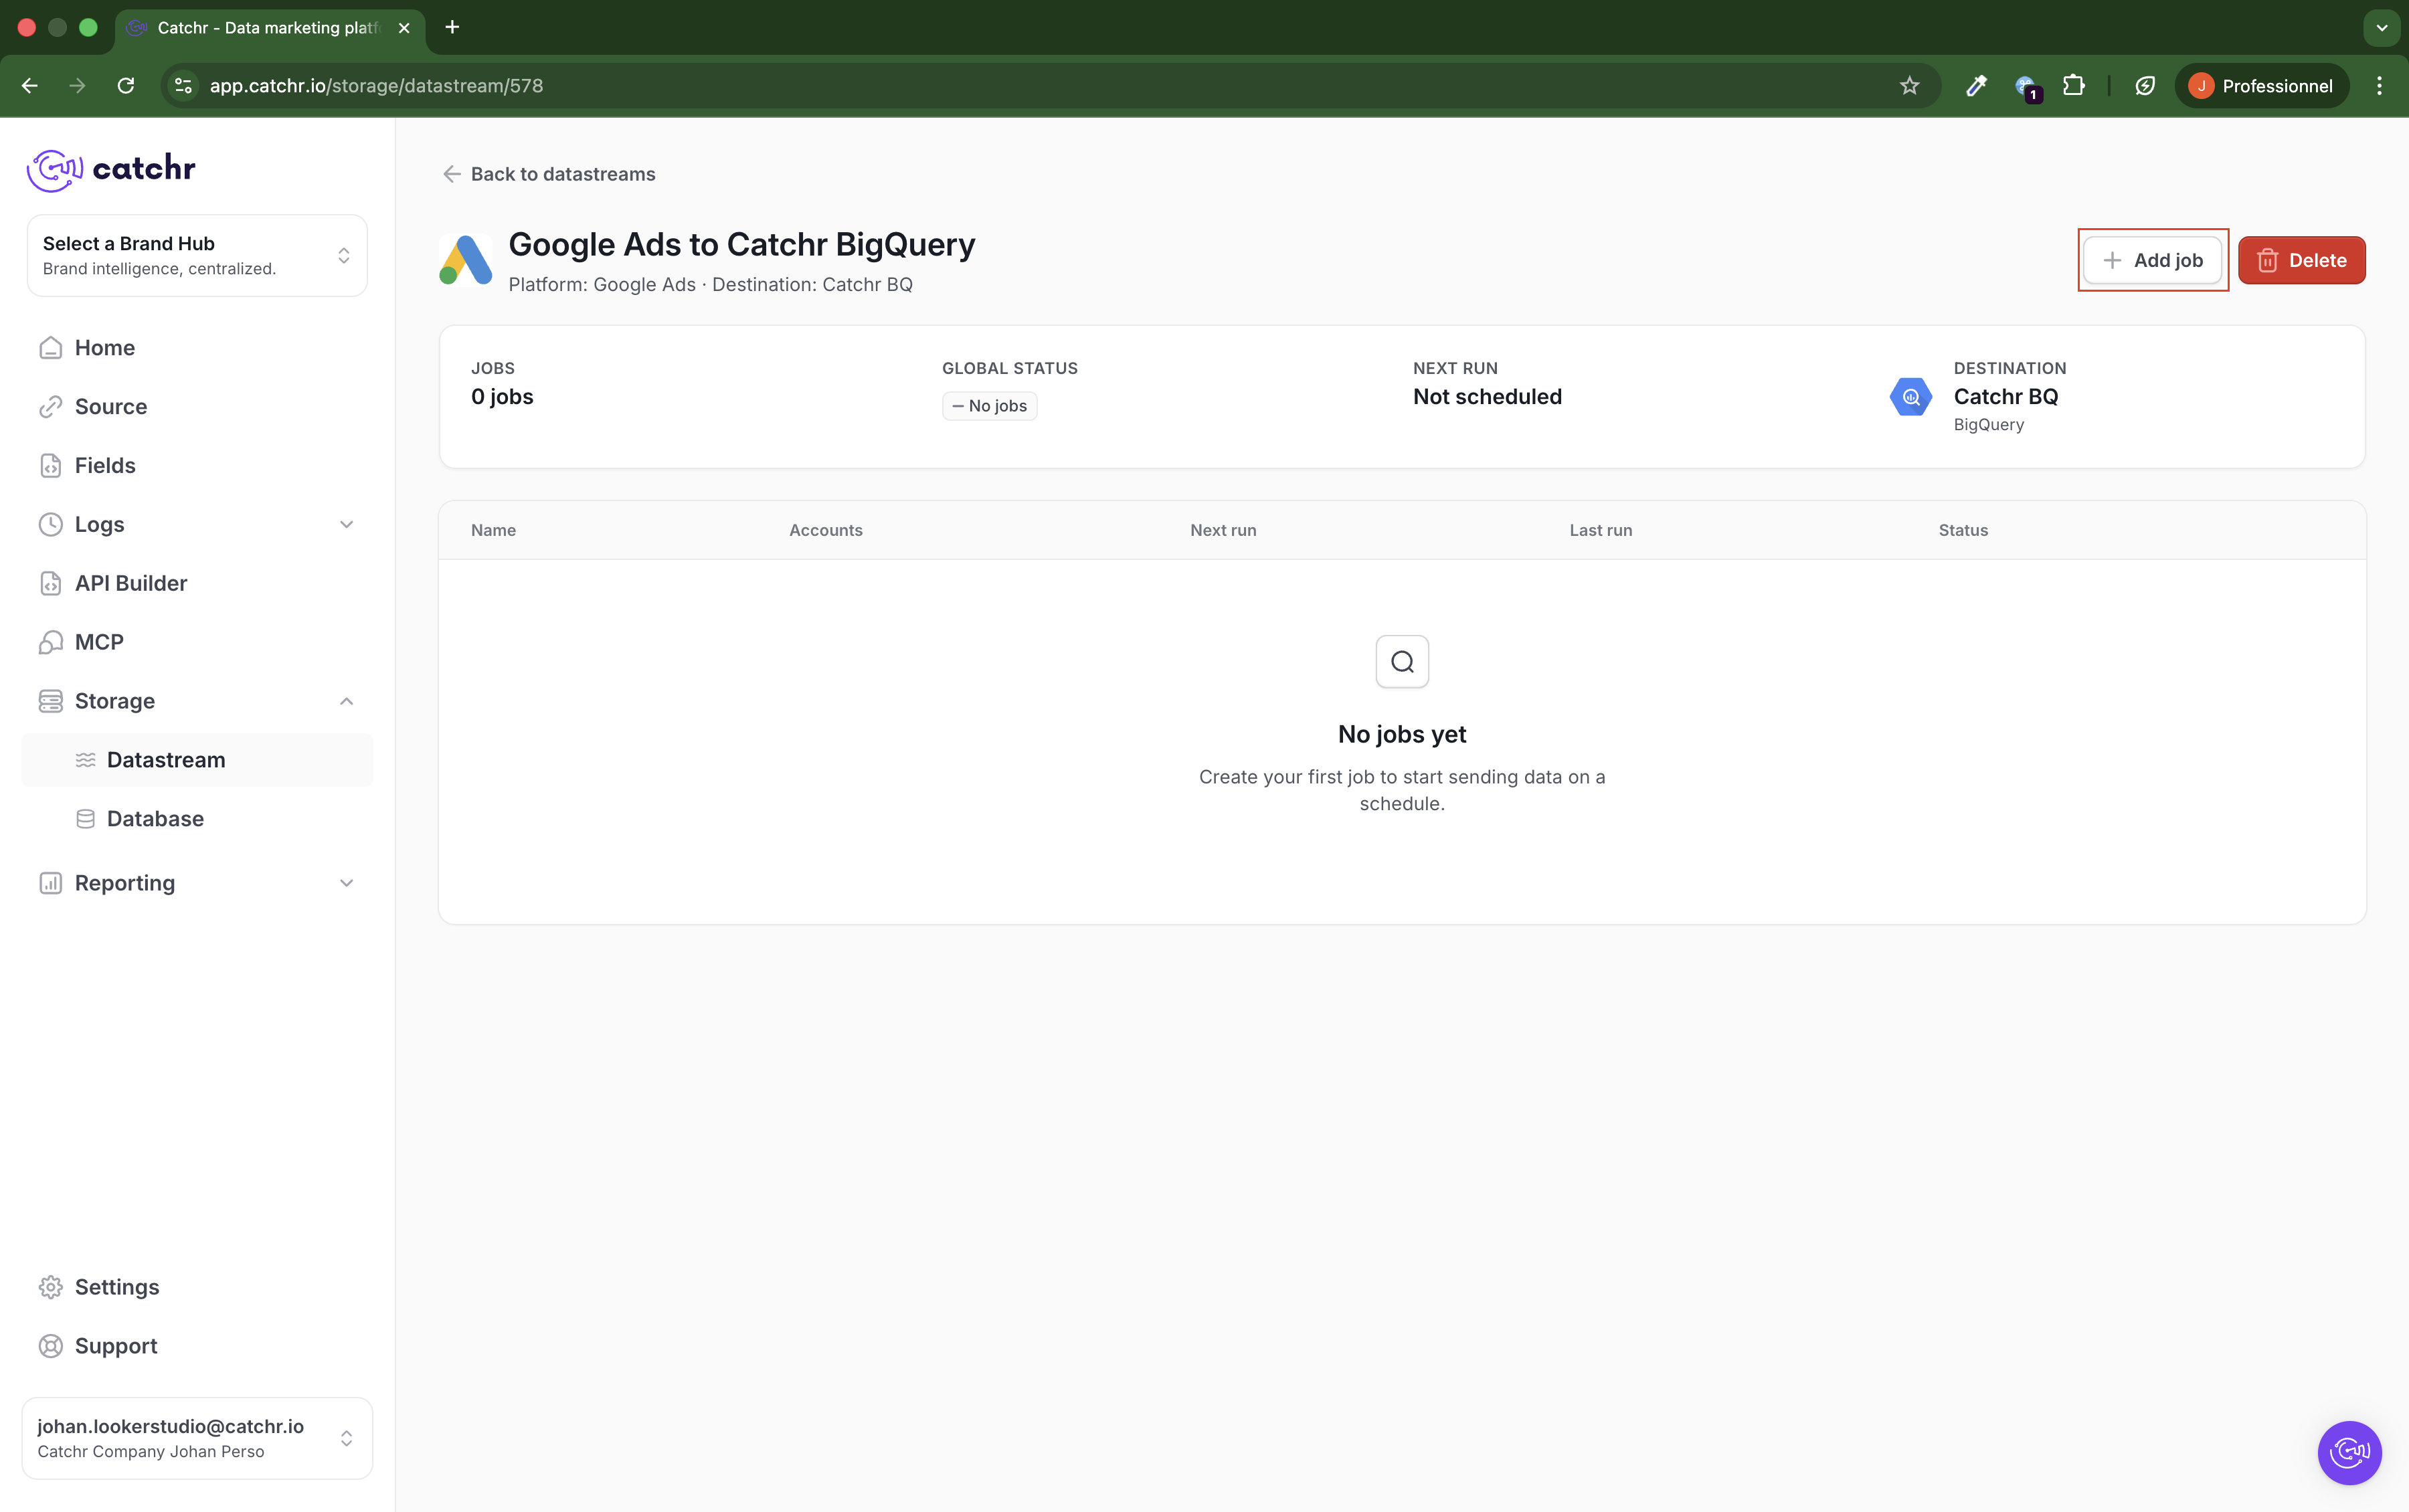Open site information icon in address bar
The image size is (2409, 1512).
[183, 86]
